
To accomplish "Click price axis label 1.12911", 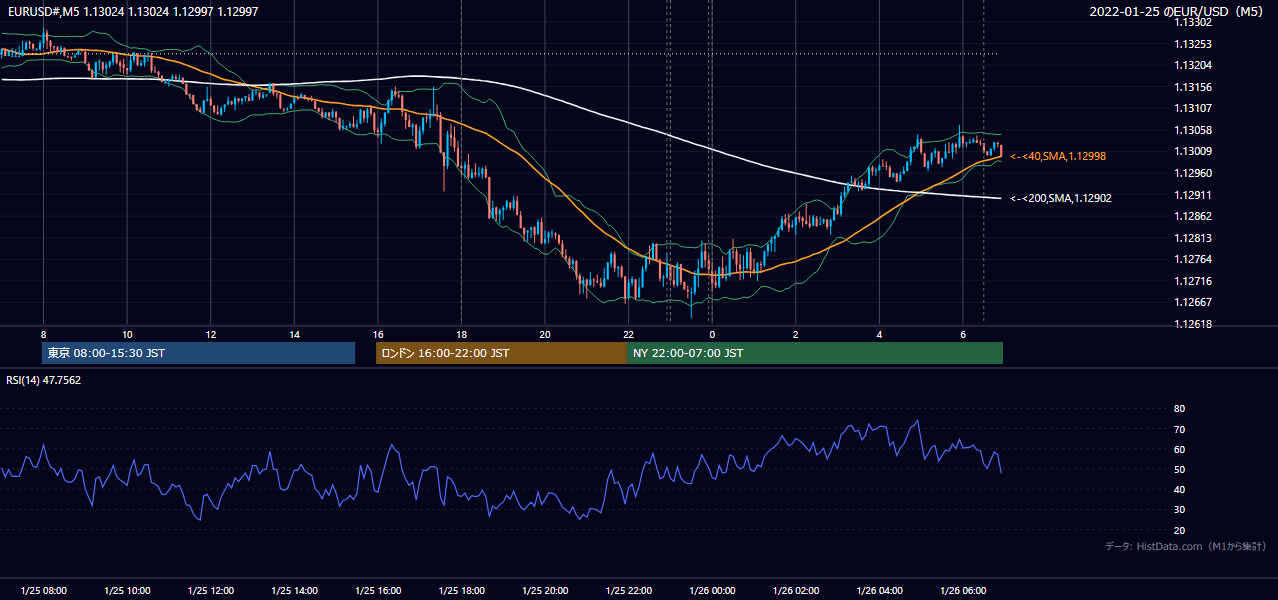I will pos(1193,195).
